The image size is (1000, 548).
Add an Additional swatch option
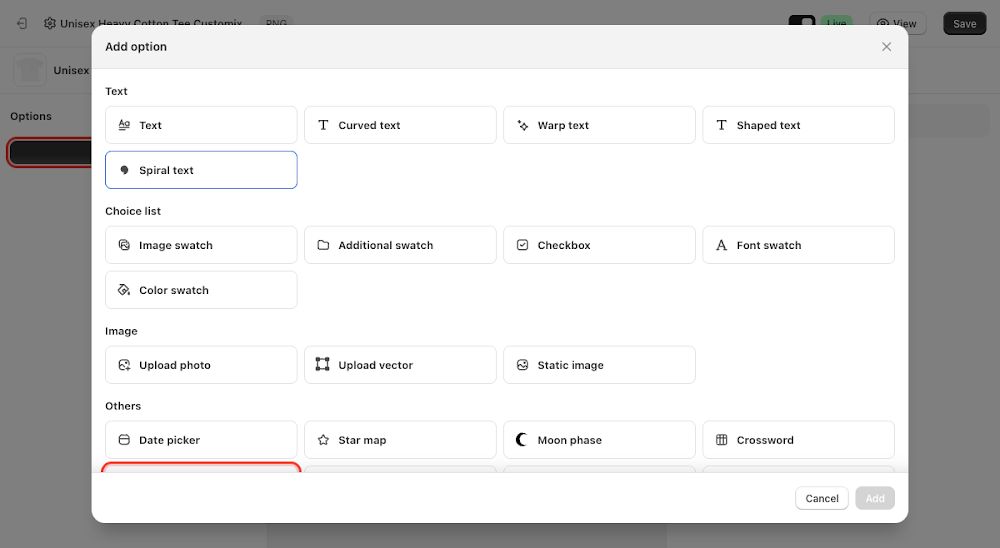tap(400, 245)
